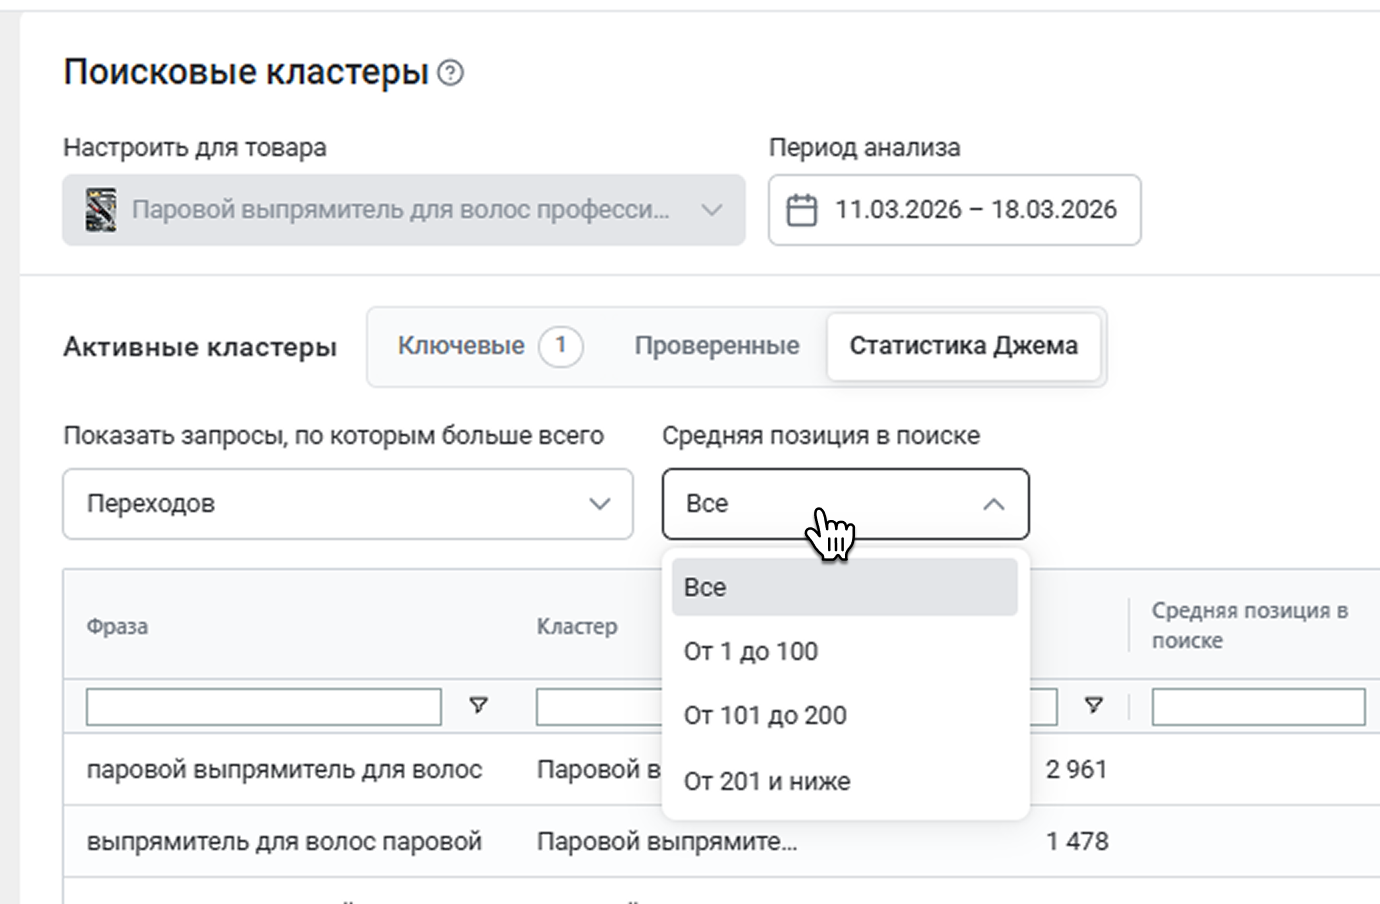Click the product thumbnail in Настроить для товара
This screenshot has height=904, width=1380.
(100, 210)
